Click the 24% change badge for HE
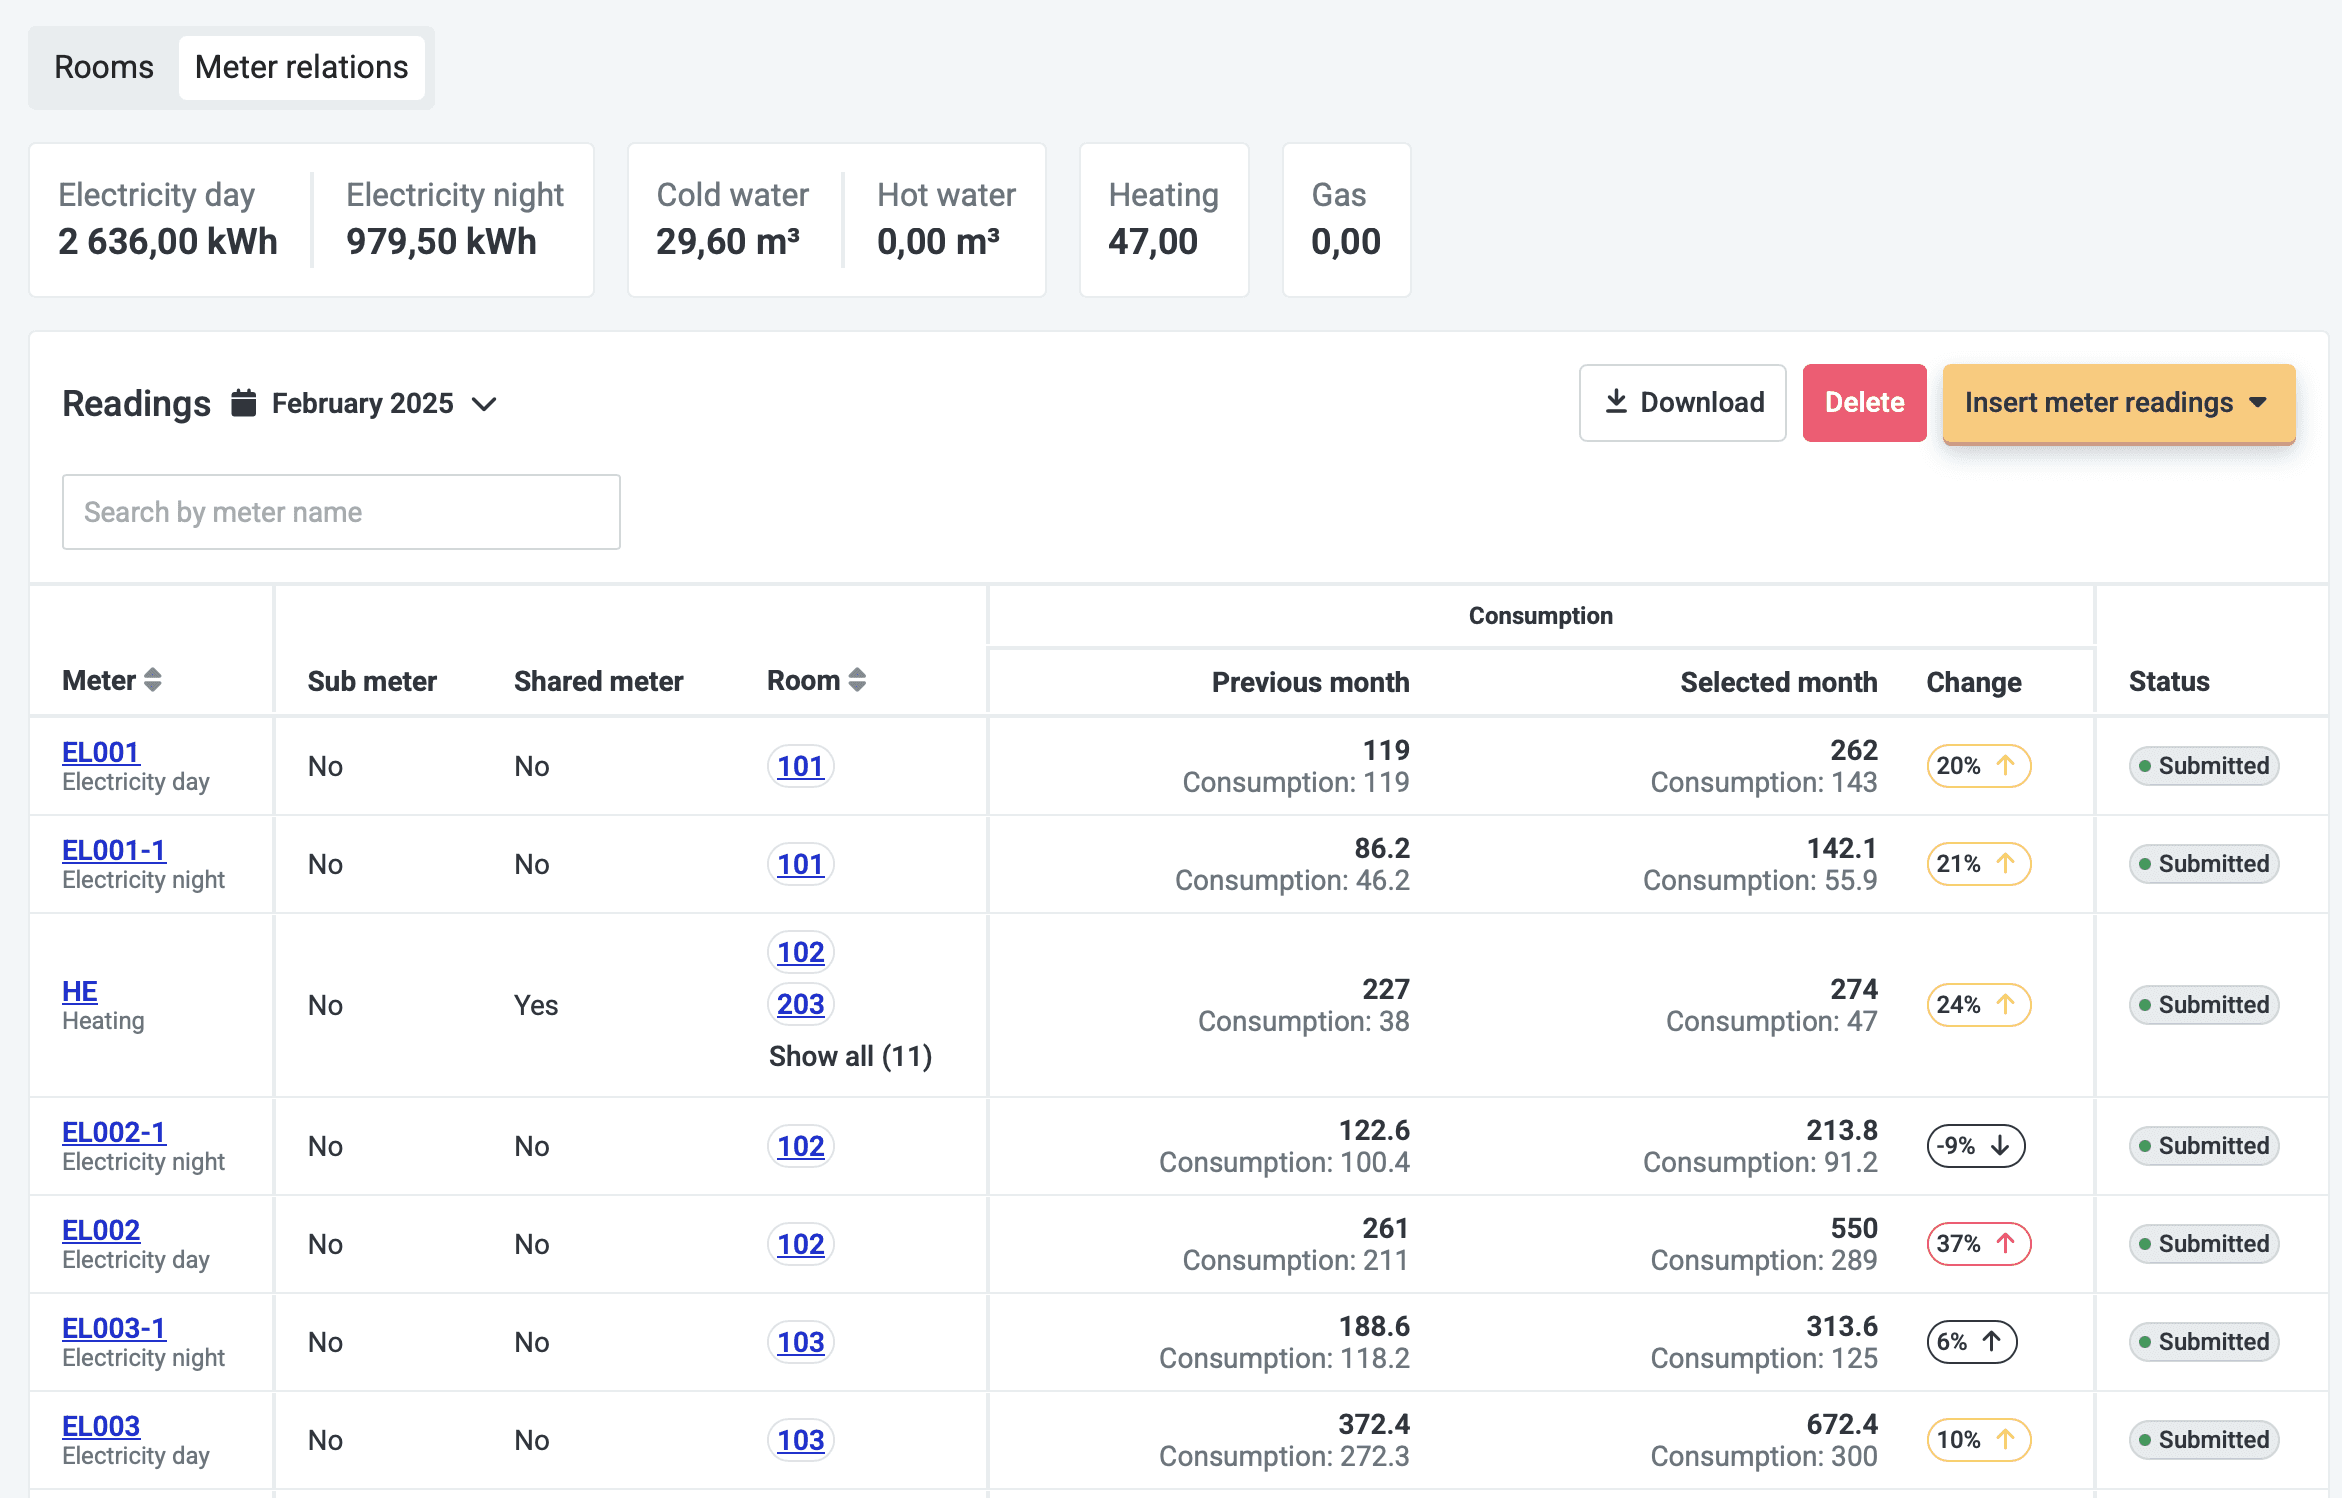 click(1978, 1005)
